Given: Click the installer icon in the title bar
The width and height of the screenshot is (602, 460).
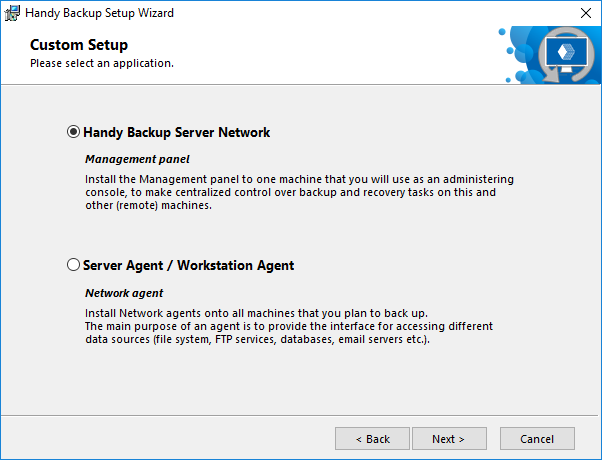Looking at the screenshot, I should tap(12, 13).
